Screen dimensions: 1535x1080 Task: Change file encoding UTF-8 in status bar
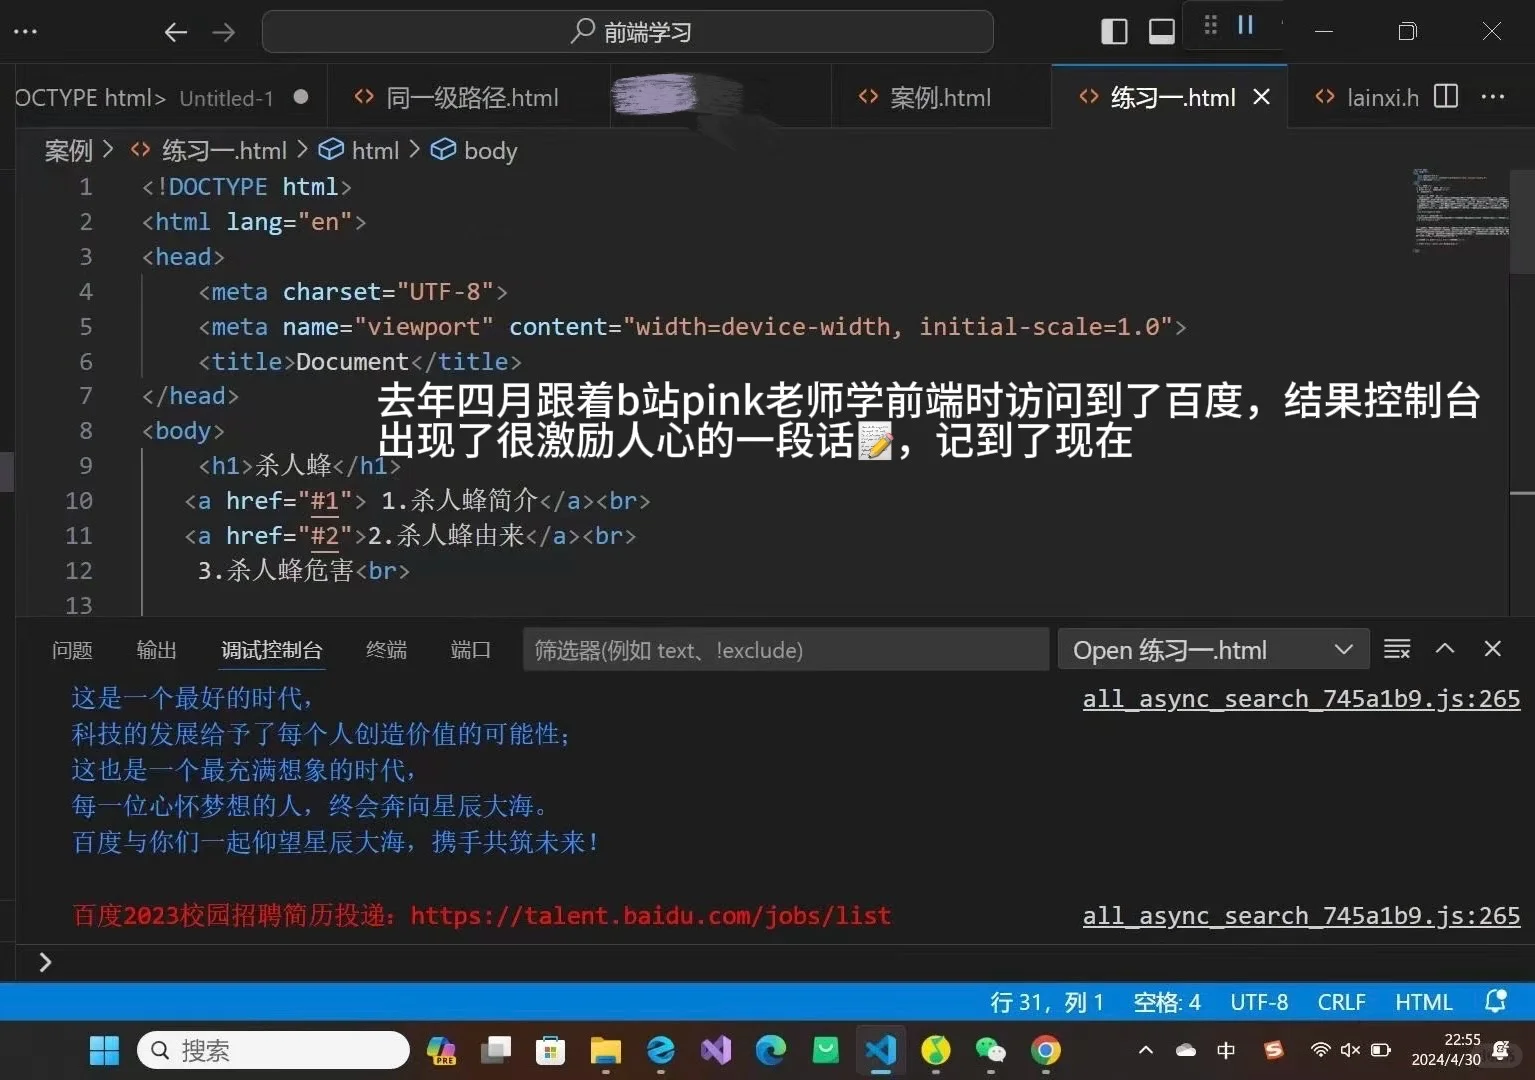[x=1259, y=1002]
